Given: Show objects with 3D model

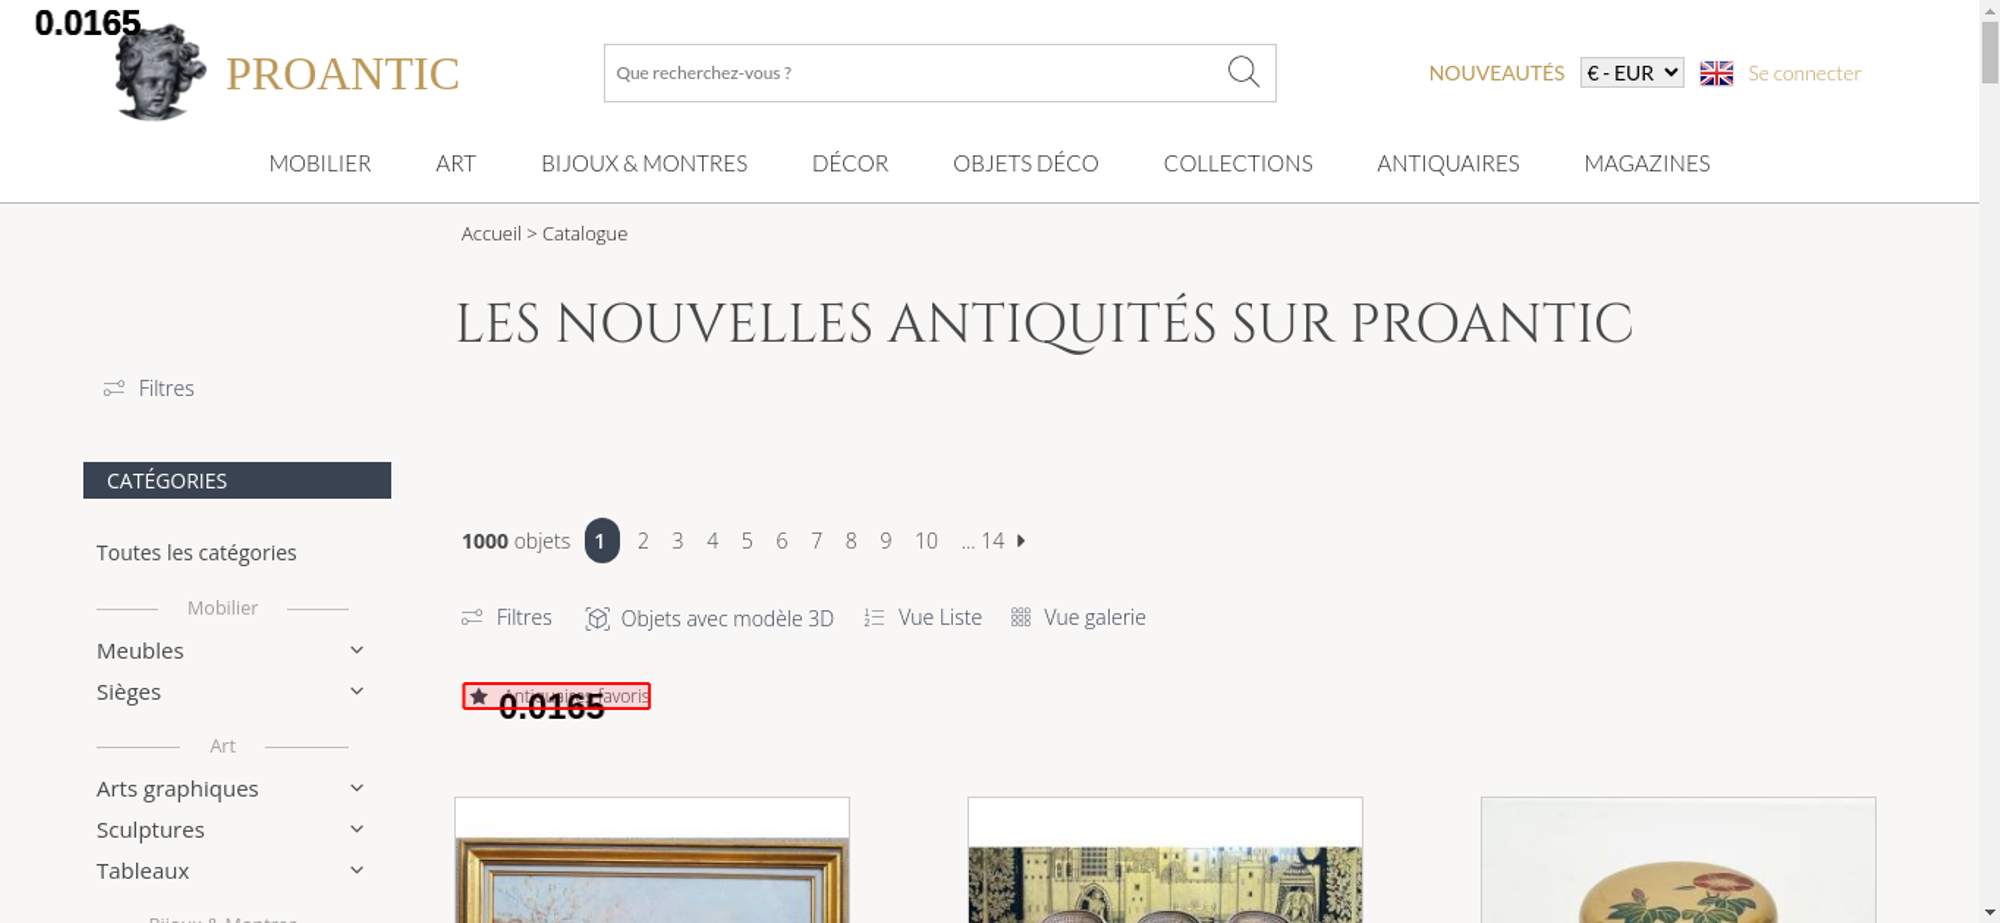Looking at the screenshot, I should click(709, 618).
